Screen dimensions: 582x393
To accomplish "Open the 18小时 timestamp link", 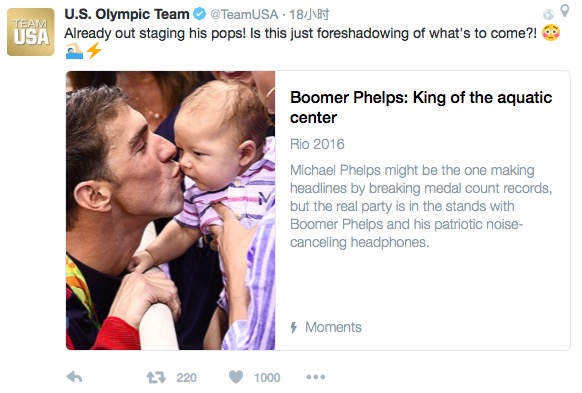I will 309,14.
